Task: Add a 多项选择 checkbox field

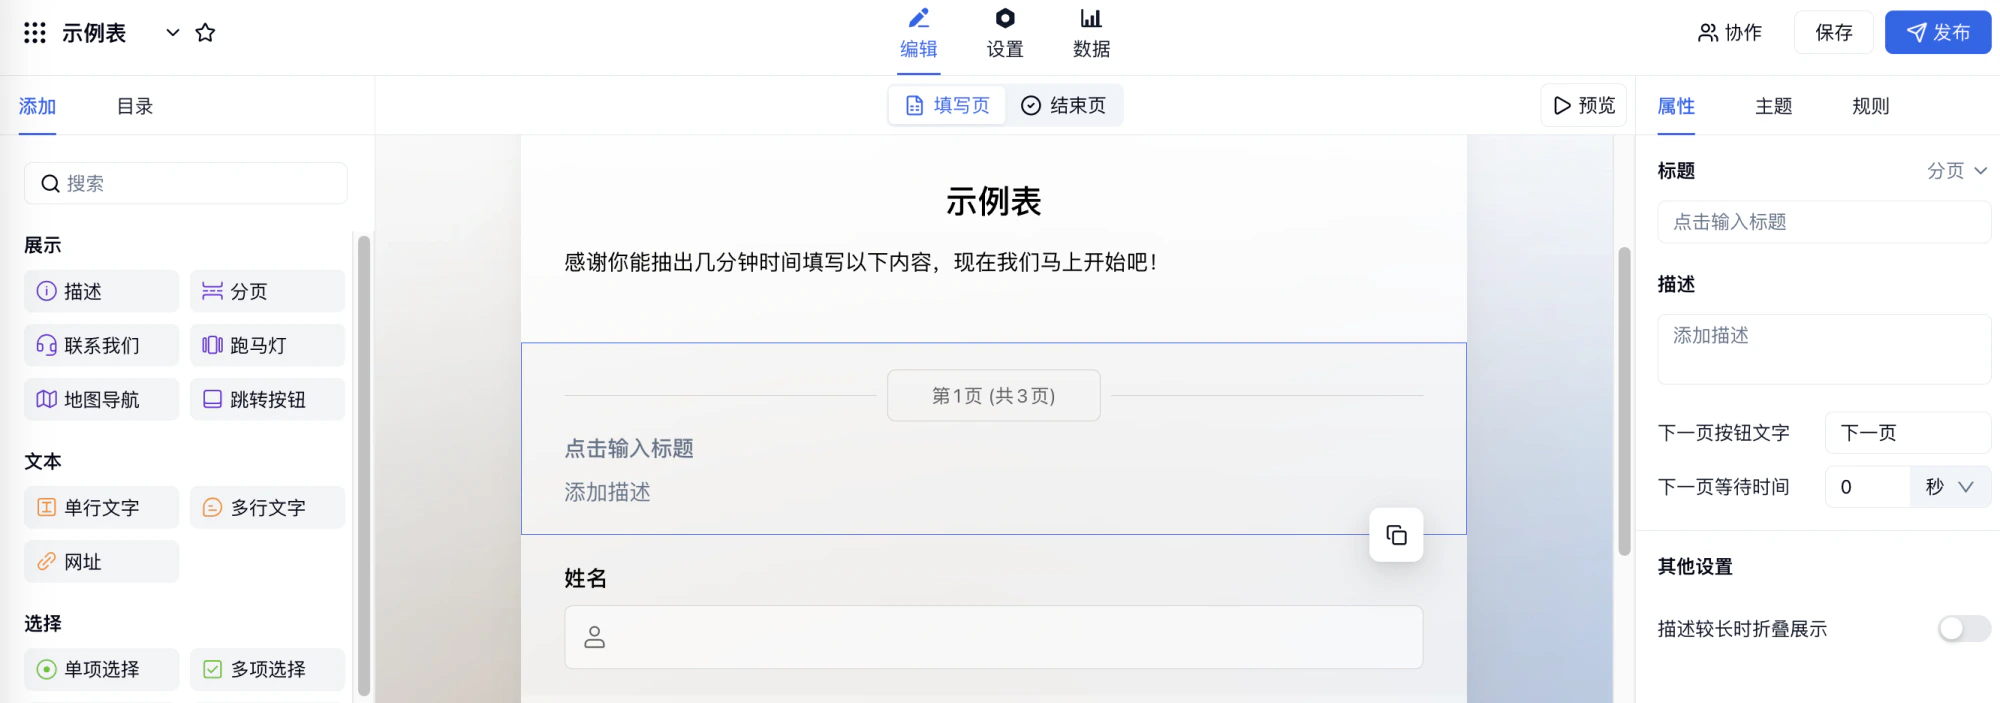Action: click(x=267, y=669)
